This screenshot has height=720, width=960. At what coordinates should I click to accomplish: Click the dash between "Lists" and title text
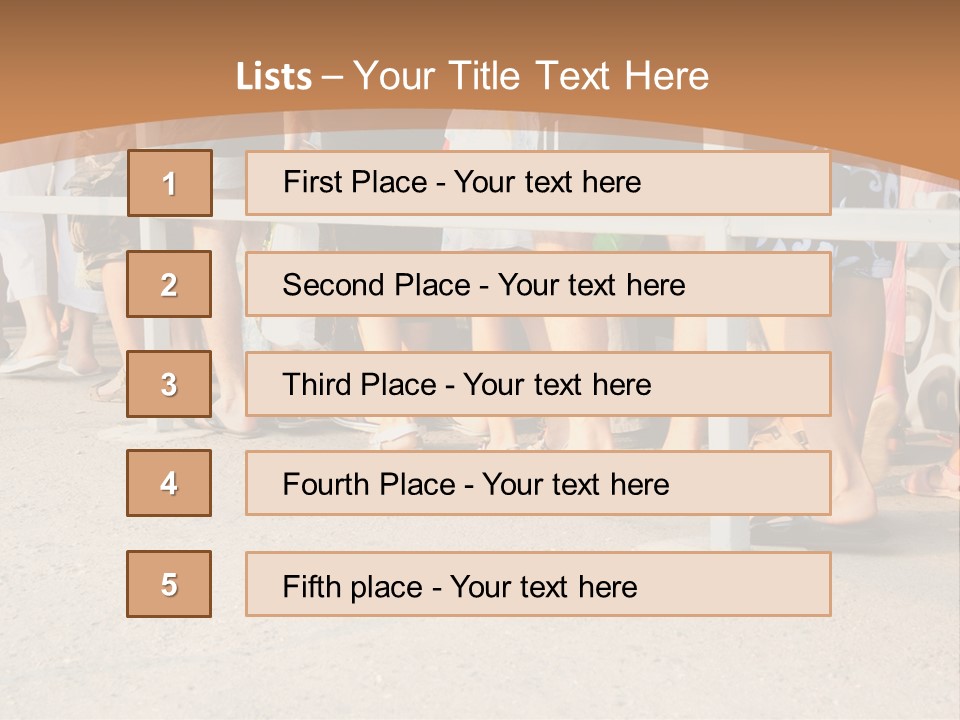click(x=332, y=77)
